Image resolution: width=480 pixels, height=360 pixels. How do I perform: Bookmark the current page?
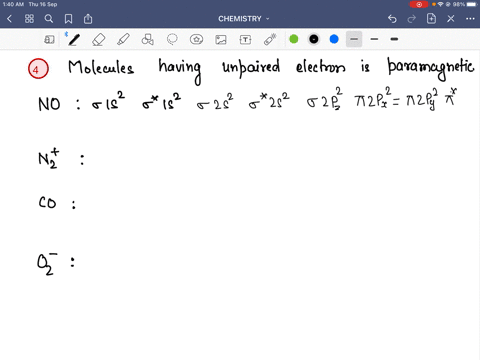[x=68, y=19]
